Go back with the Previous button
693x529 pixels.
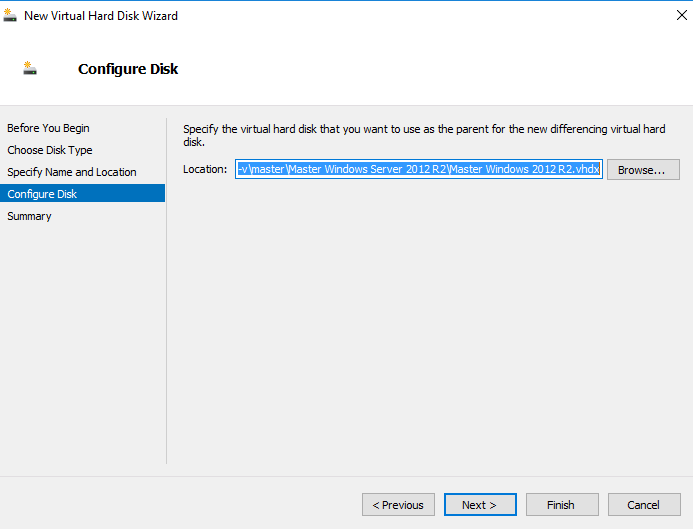(398, 505)
